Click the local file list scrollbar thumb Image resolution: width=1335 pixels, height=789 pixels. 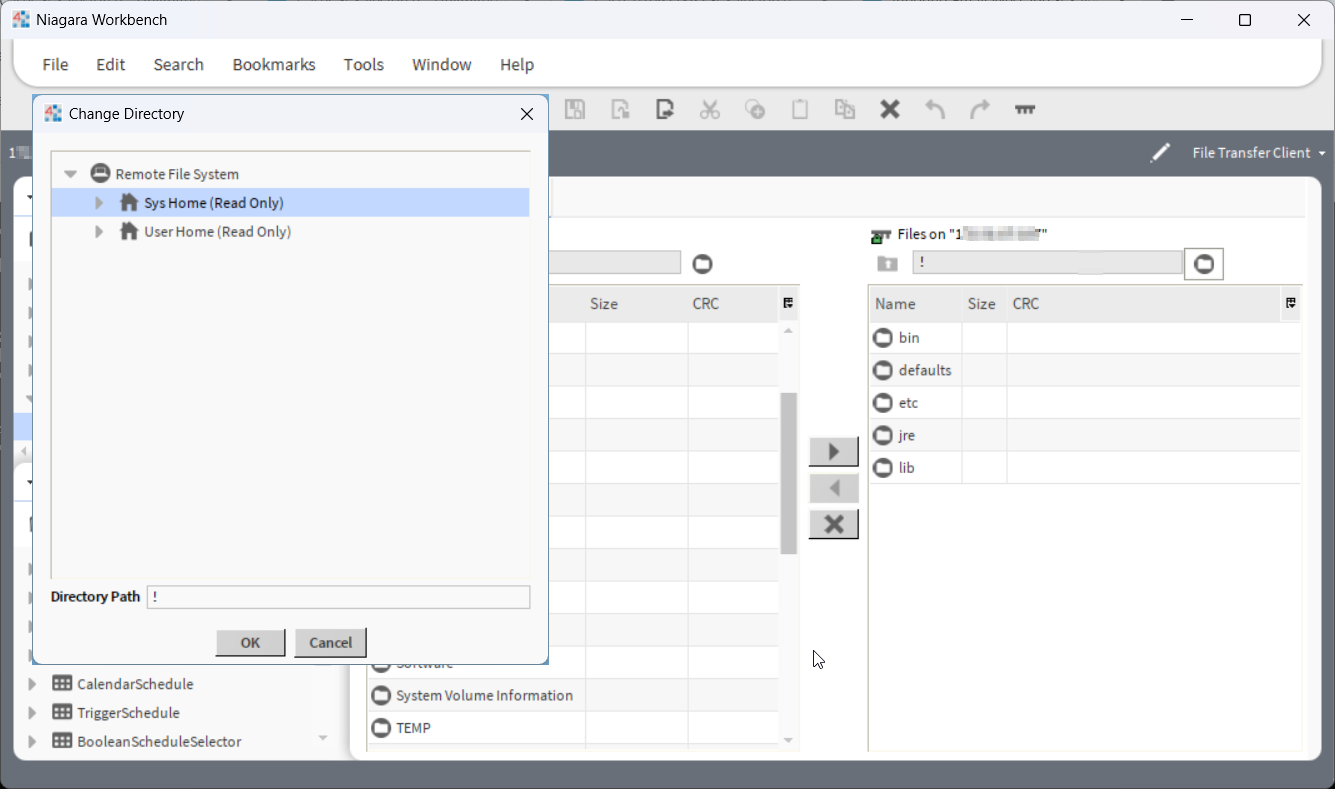(788, 473)
